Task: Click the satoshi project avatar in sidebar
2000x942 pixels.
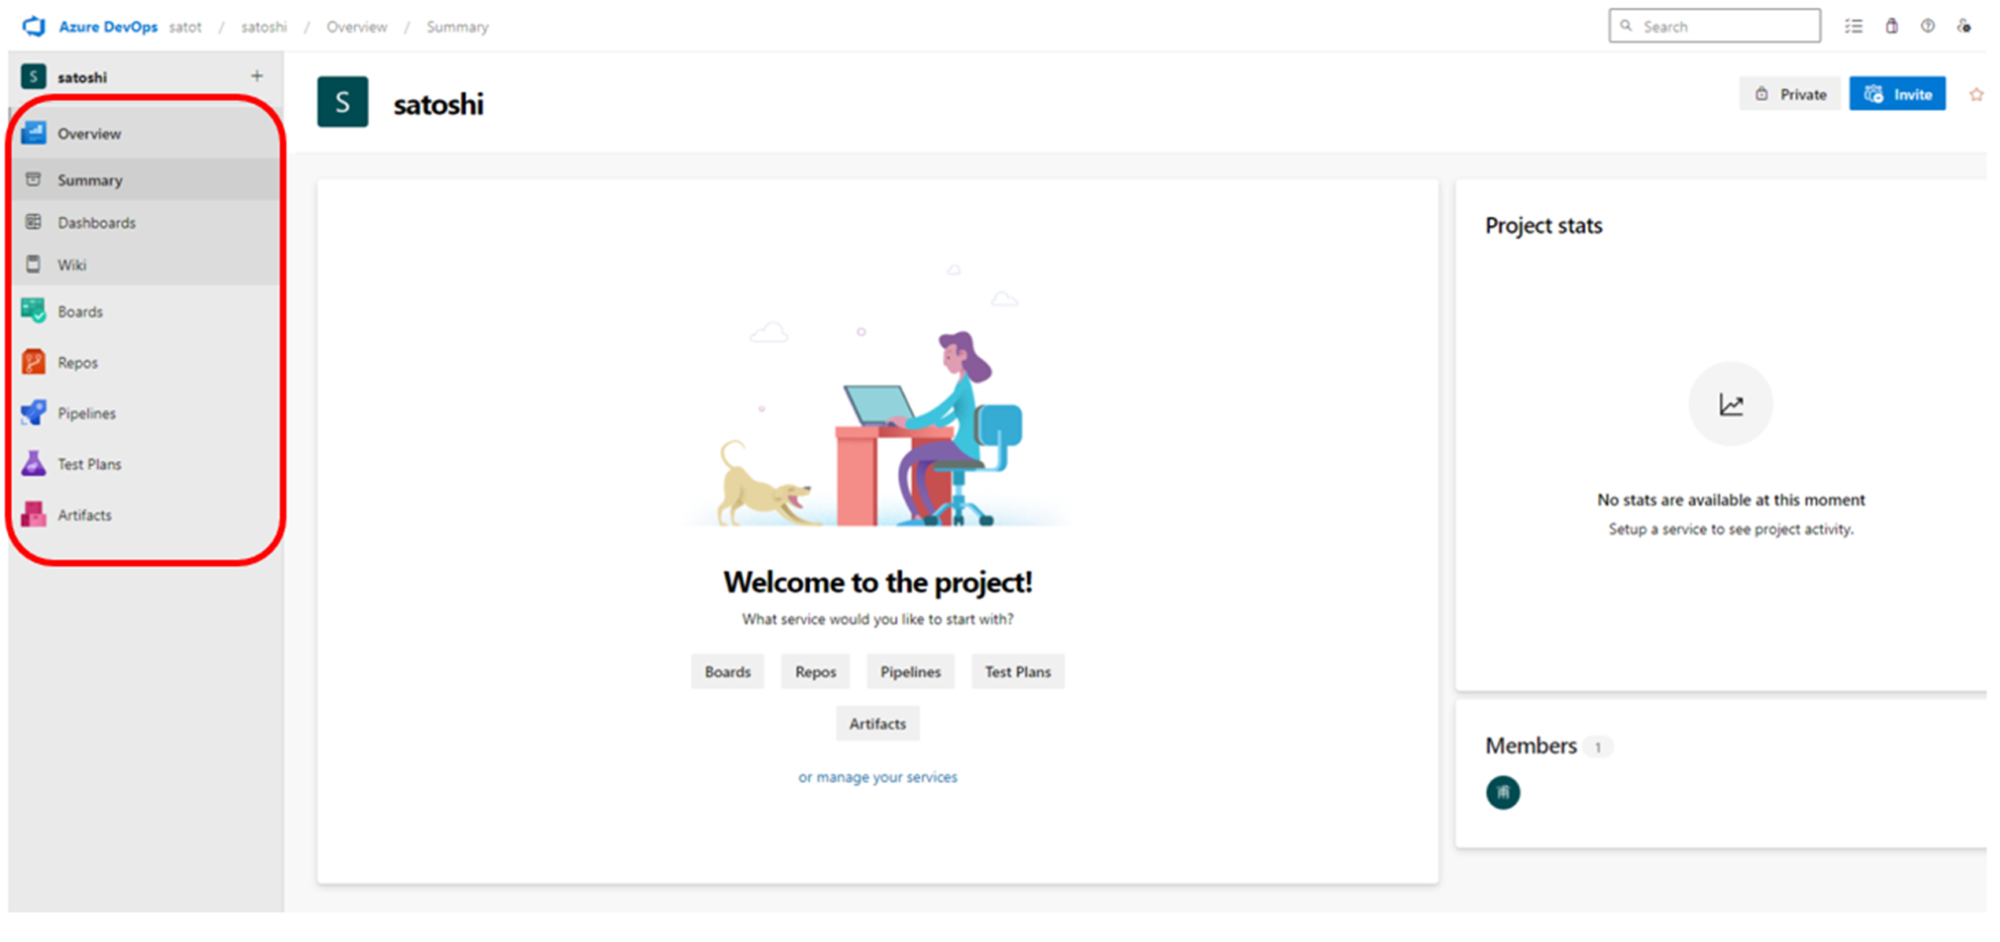Action: (x=33, y=76)
